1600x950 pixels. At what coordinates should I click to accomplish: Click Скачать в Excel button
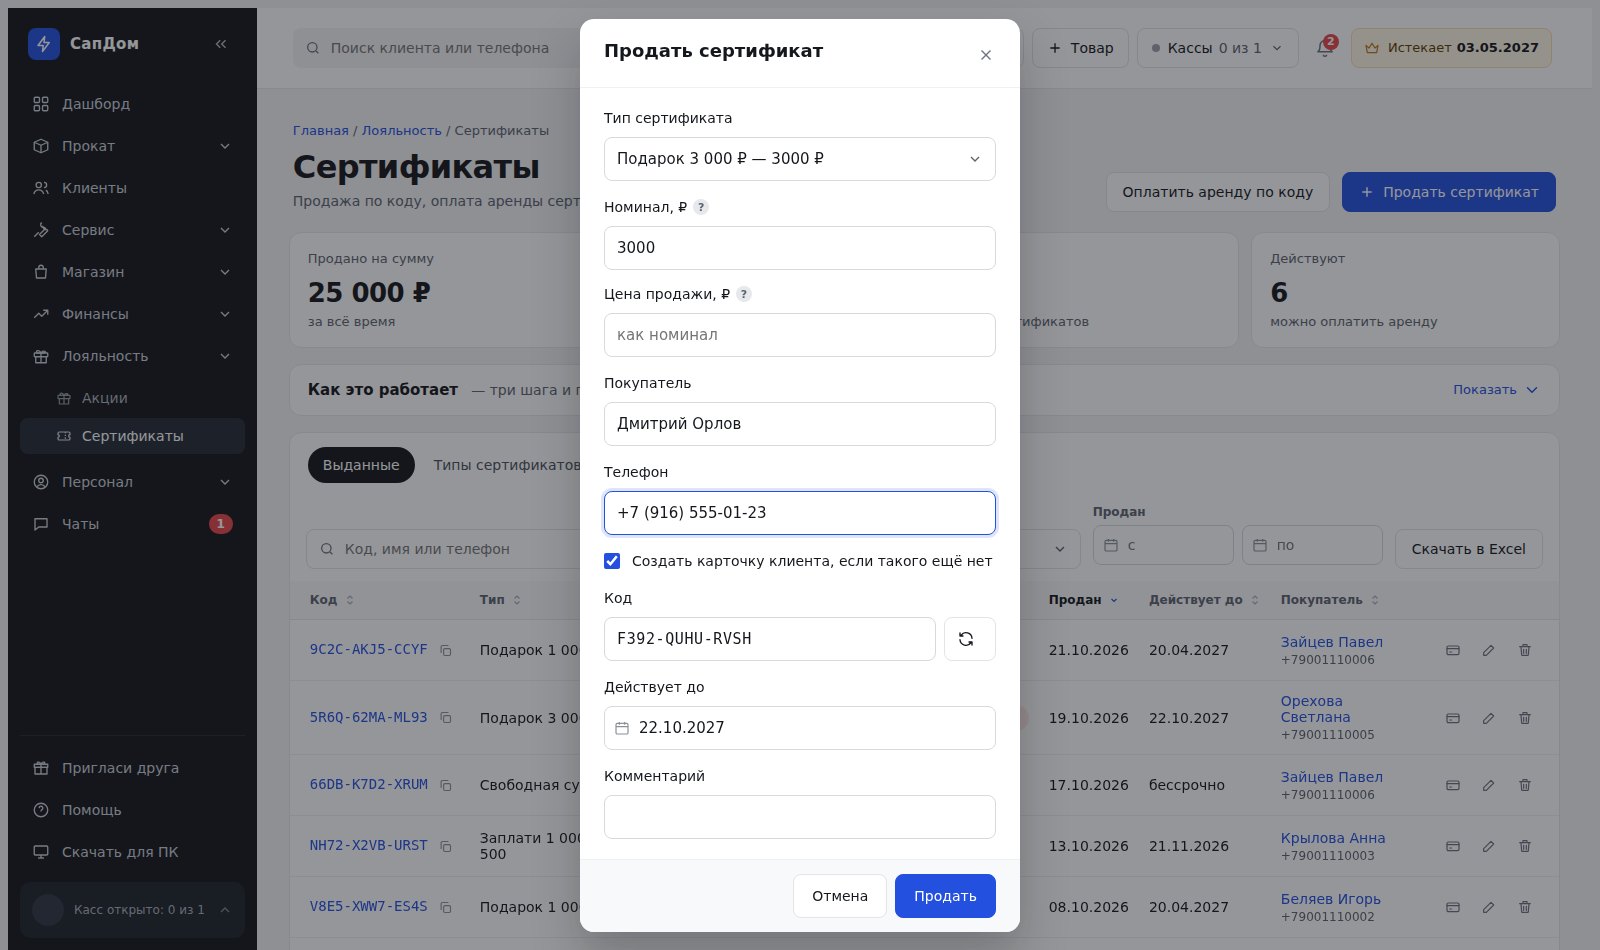pyautogui.click(x=1468, y=549)
